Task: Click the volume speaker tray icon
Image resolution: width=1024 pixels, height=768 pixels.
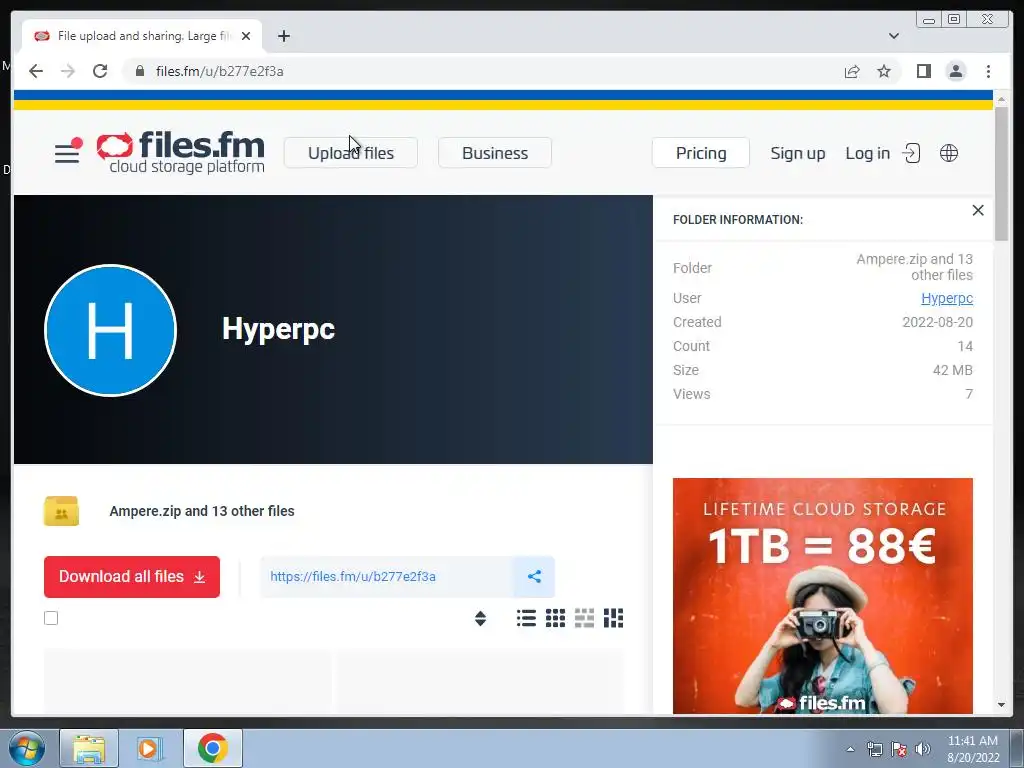Action: coord(923,749)
